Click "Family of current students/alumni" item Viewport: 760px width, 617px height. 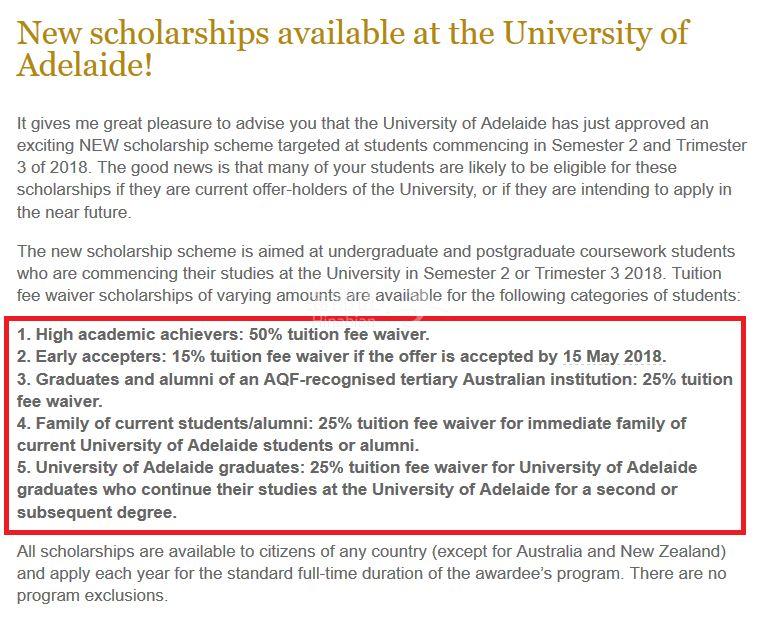tap(351, 434)
